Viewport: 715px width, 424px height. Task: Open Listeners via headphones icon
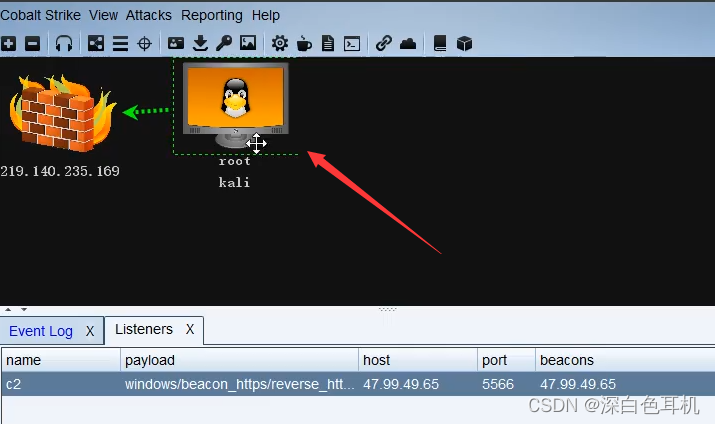[x=64, y=44]
